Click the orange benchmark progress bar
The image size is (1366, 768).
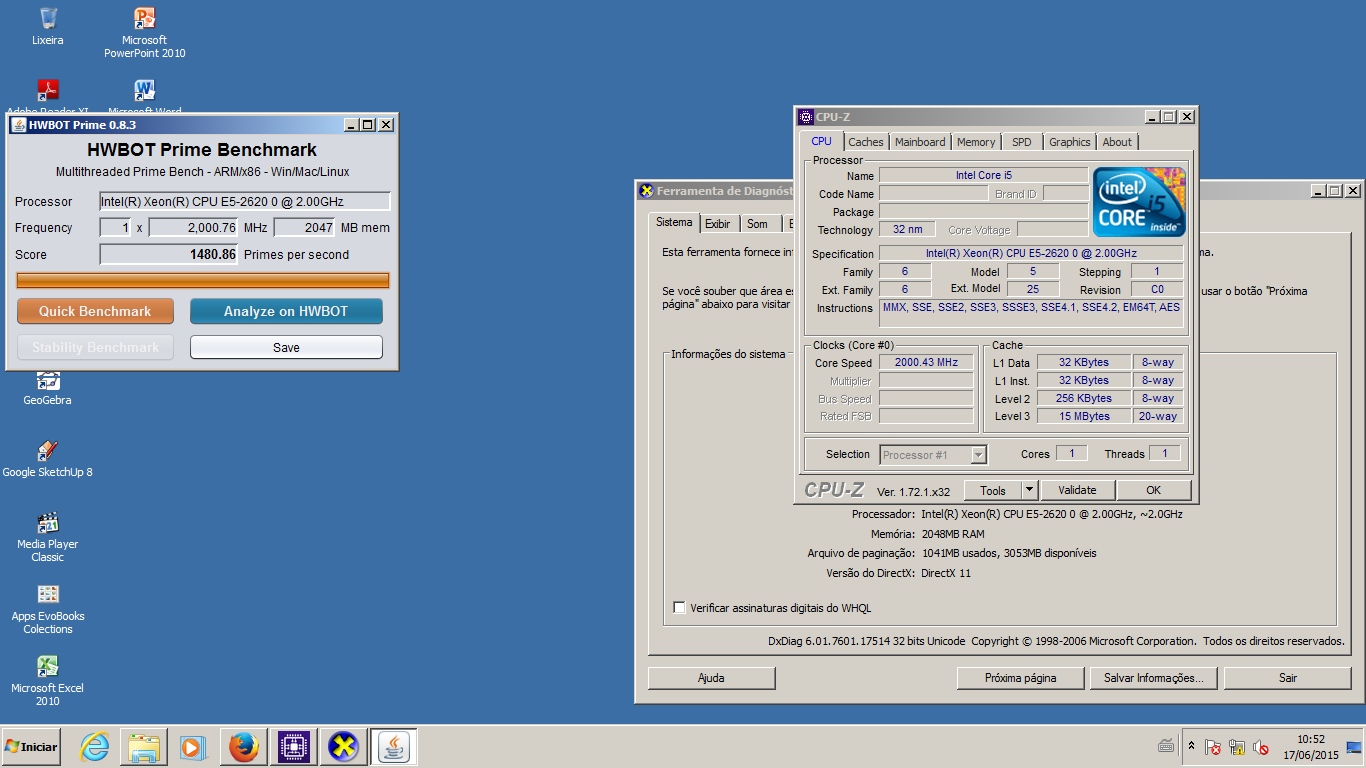click(203, 281)
